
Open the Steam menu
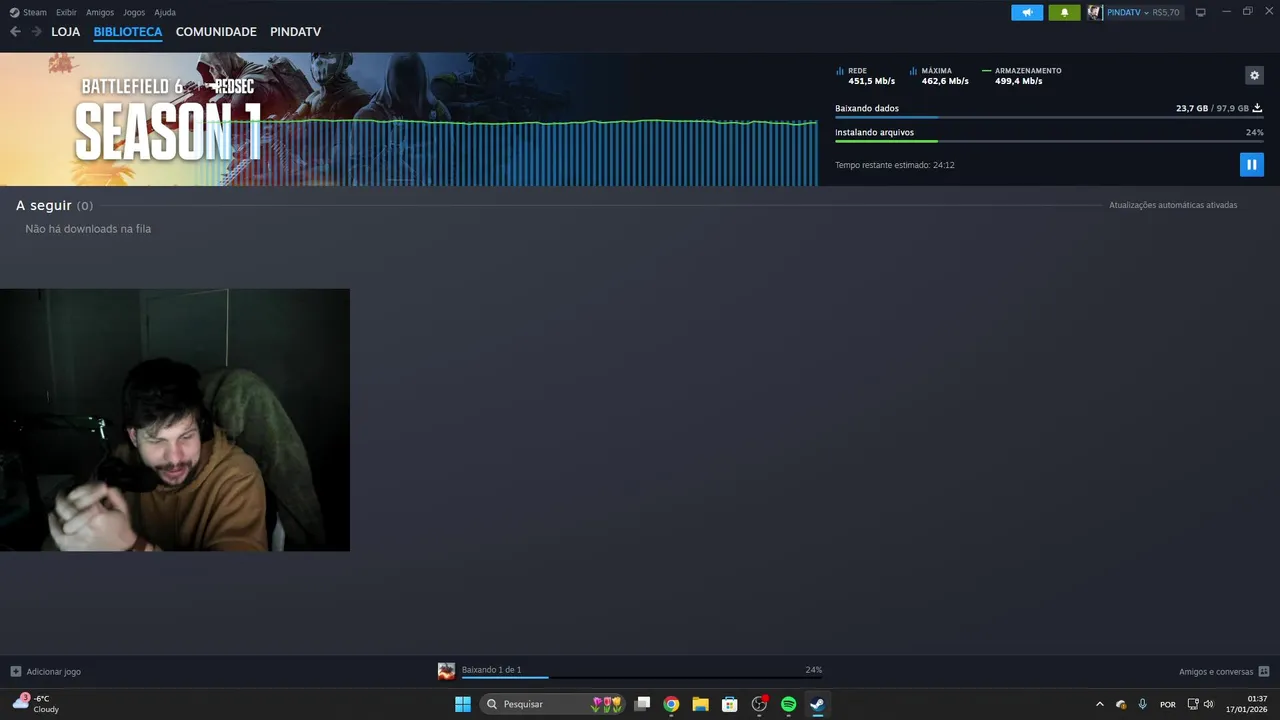[28, 12]
